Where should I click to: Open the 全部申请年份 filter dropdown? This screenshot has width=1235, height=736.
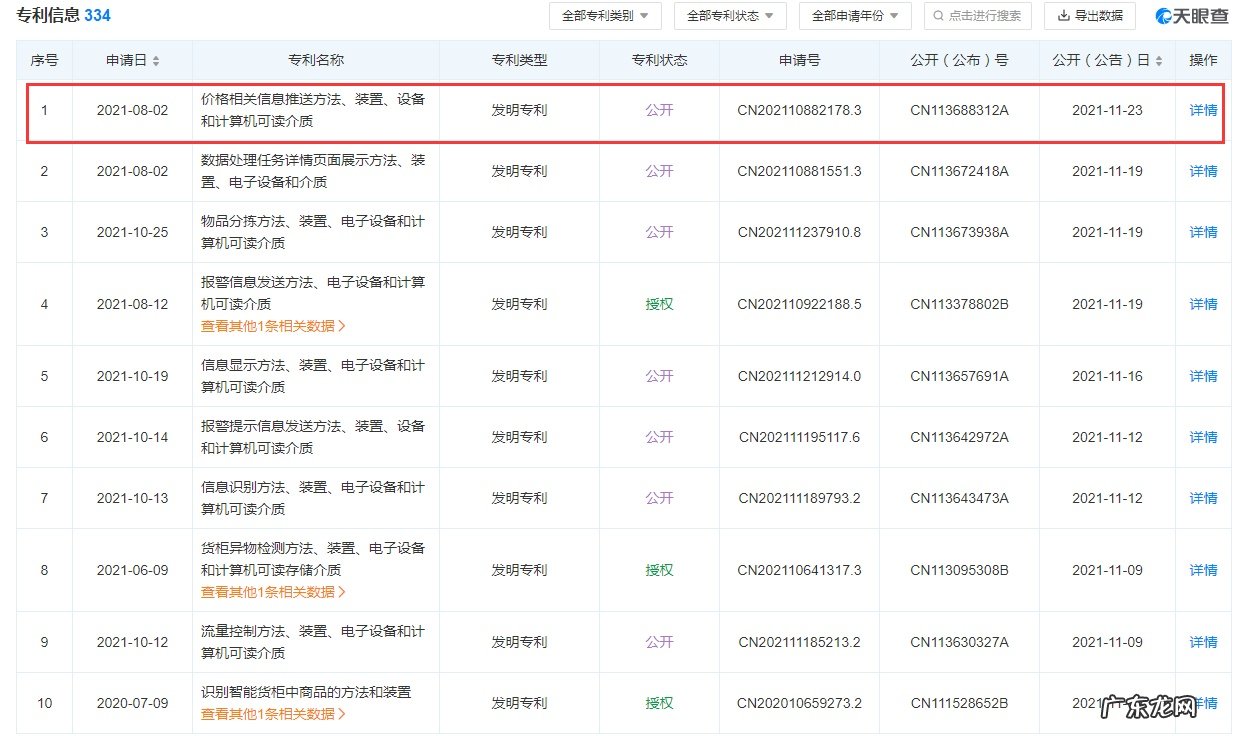[x=855, y=16]
